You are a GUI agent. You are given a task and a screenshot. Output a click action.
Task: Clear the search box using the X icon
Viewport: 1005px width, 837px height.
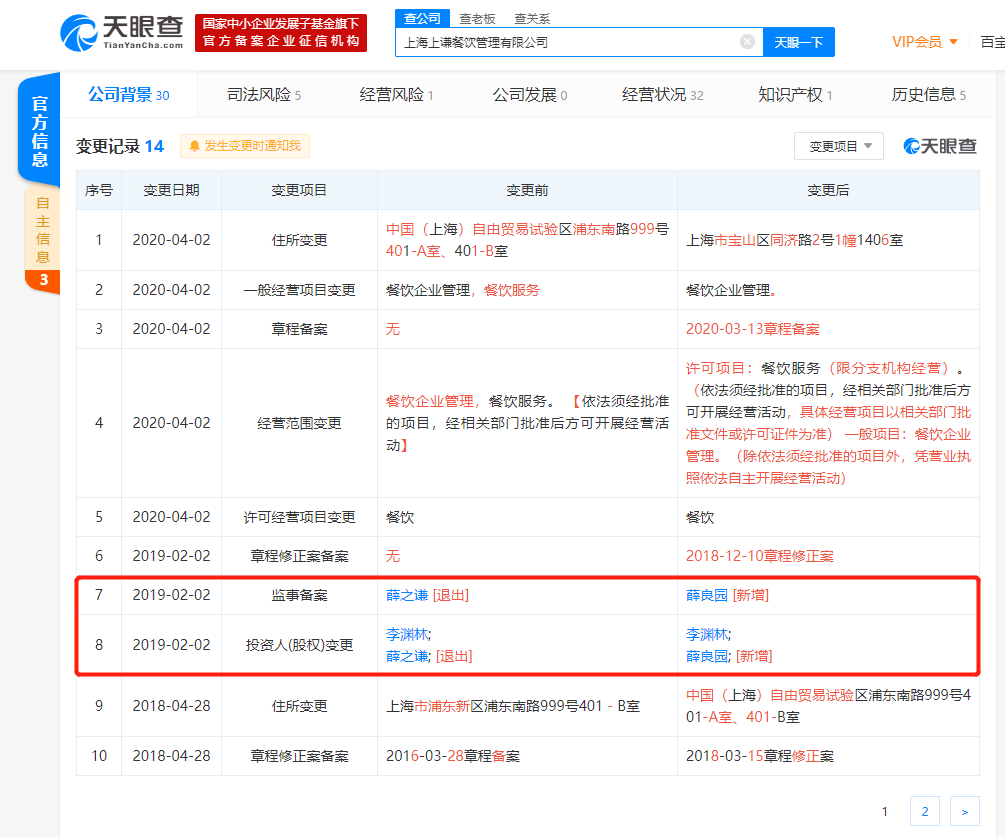coord(746,41)
